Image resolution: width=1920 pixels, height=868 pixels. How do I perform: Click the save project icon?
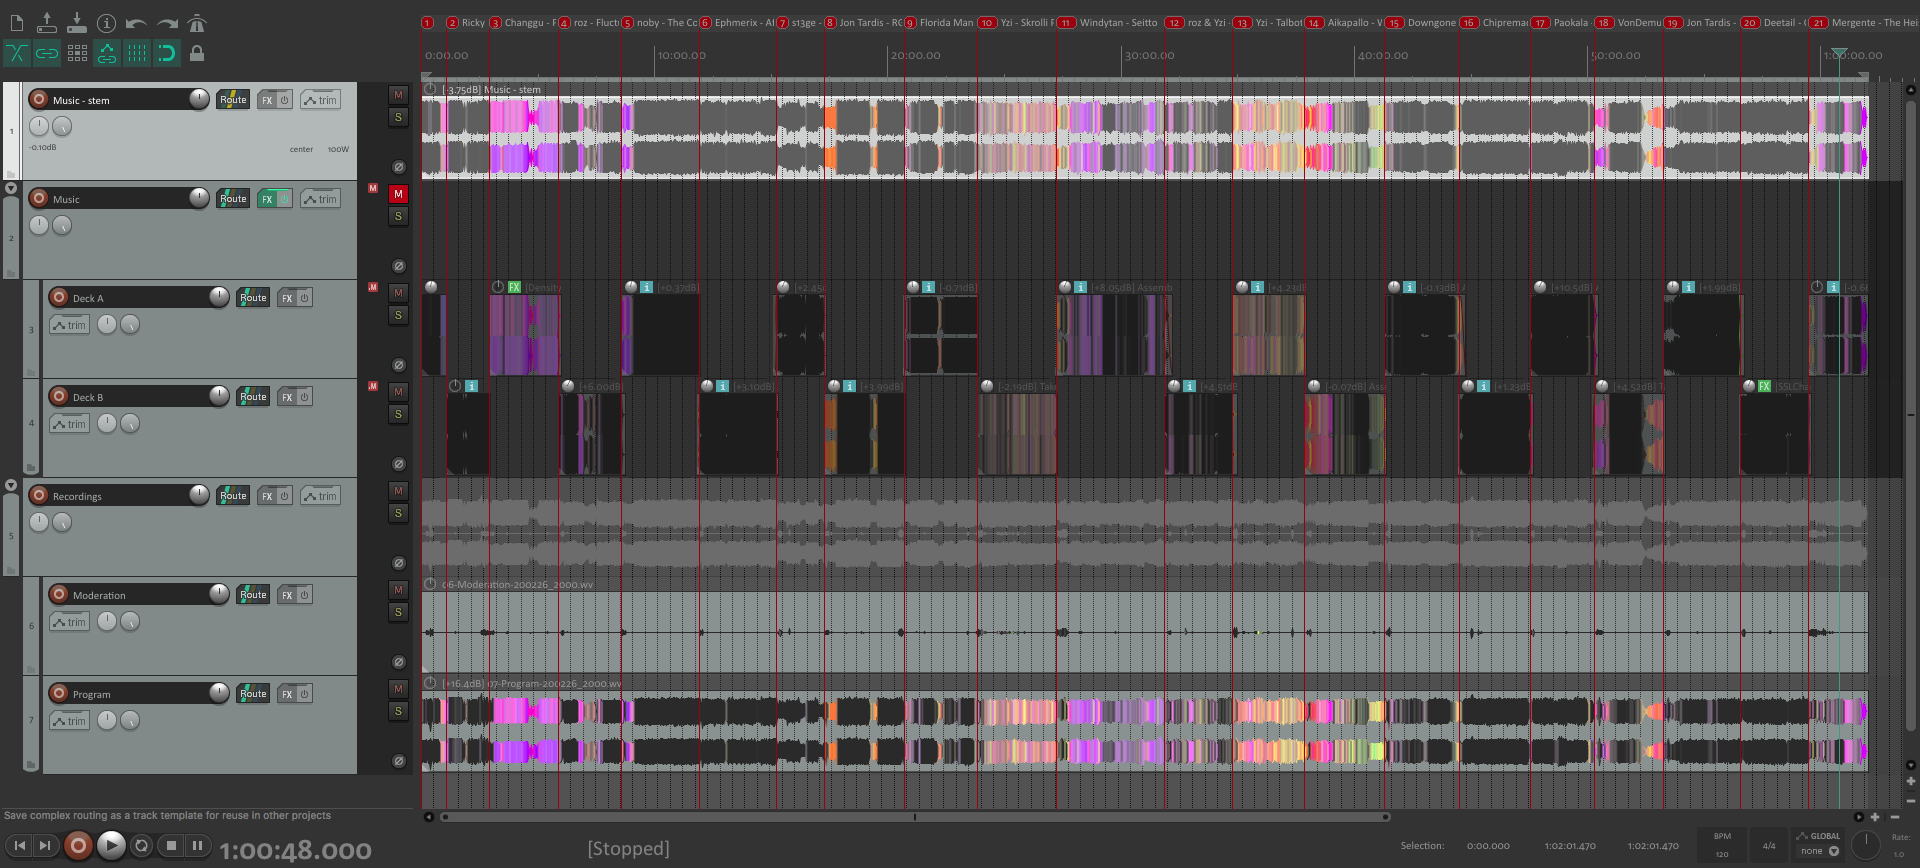[77, 23]
